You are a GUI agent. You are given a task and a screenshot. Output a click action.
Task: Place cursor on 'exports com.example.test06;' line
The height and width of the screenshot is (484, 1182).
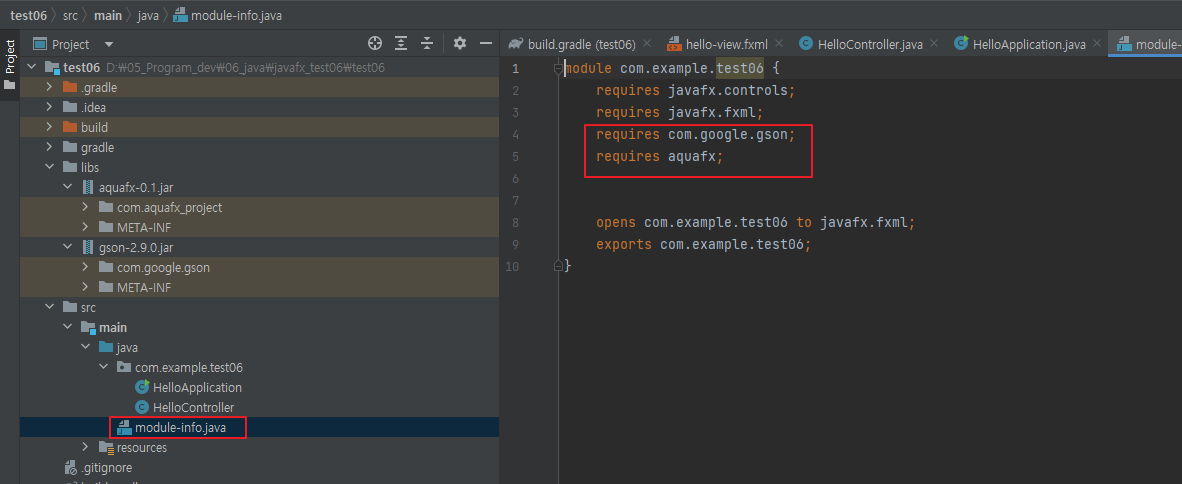click(x=703, y=245)
